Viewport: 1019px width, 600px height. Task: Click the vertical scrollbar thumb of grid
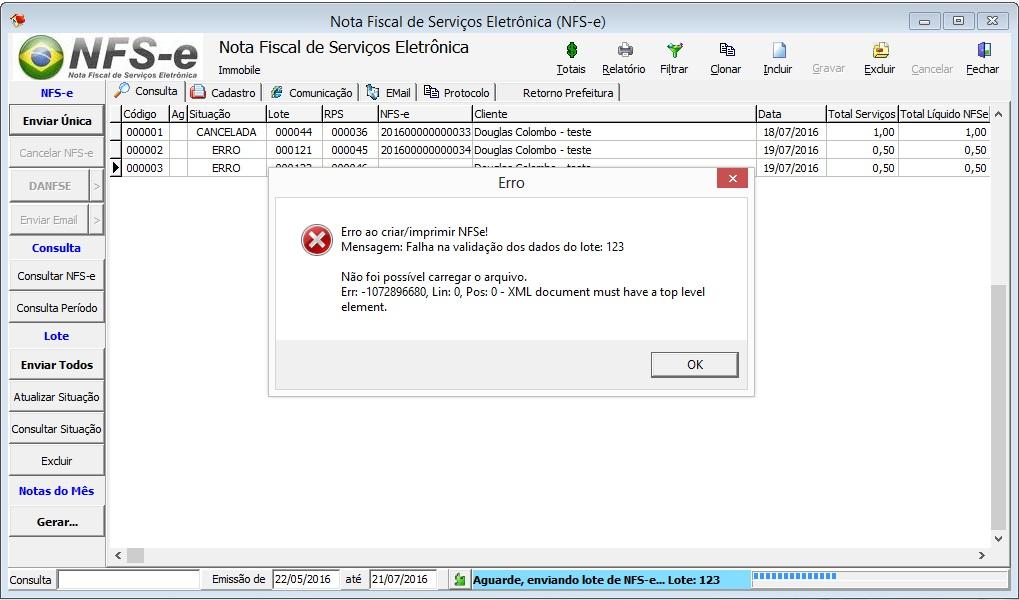coord(998,406)
